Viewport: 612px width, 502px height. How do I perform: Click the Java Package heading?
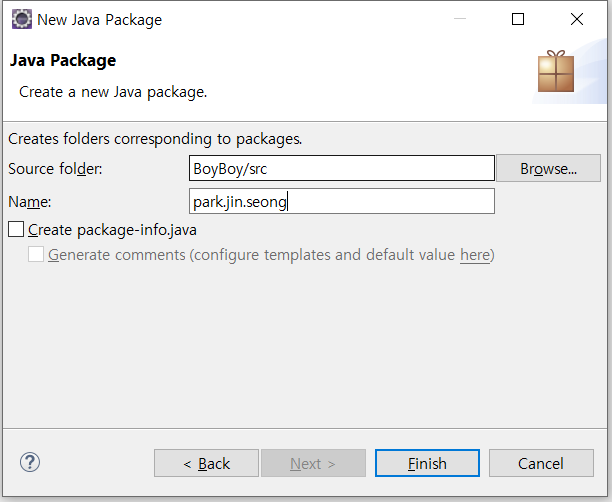63,61
